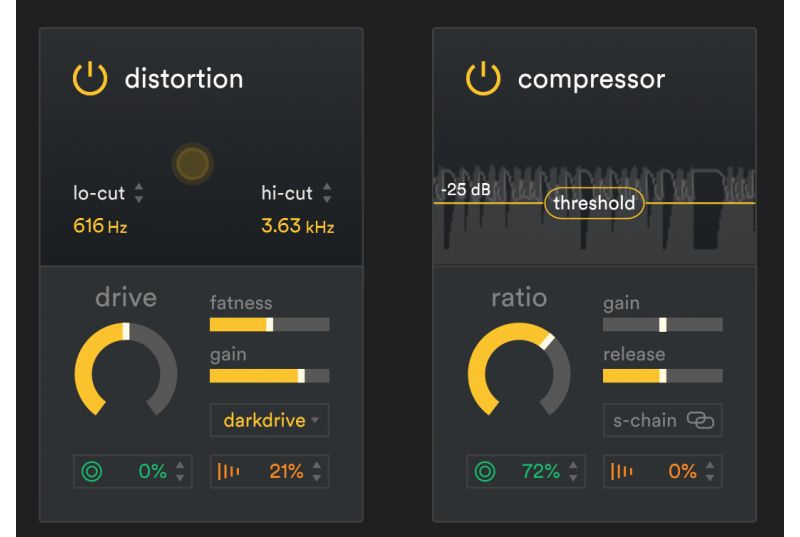The image size is (800, 537).
Task: Click the s-chain link icon
Action: [x=700, y=420]
